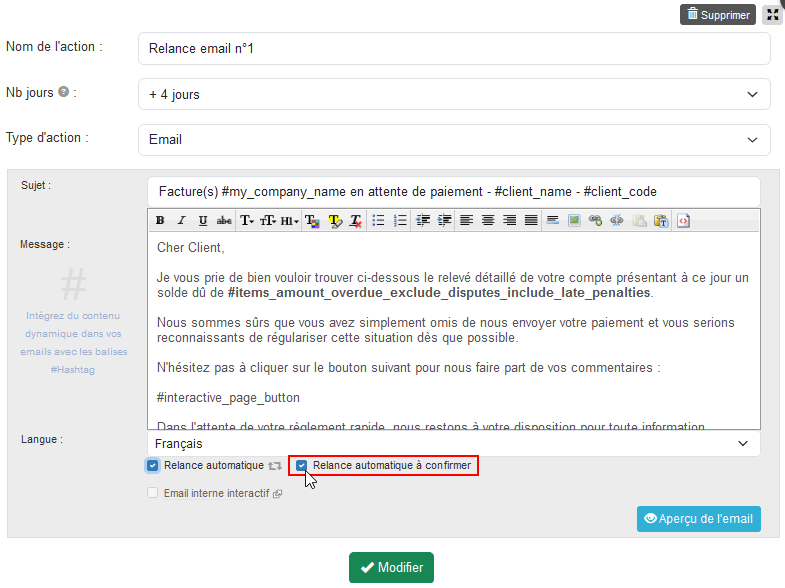Insert a bulleted list
This screenshot has height=588, width=785.
378,220
